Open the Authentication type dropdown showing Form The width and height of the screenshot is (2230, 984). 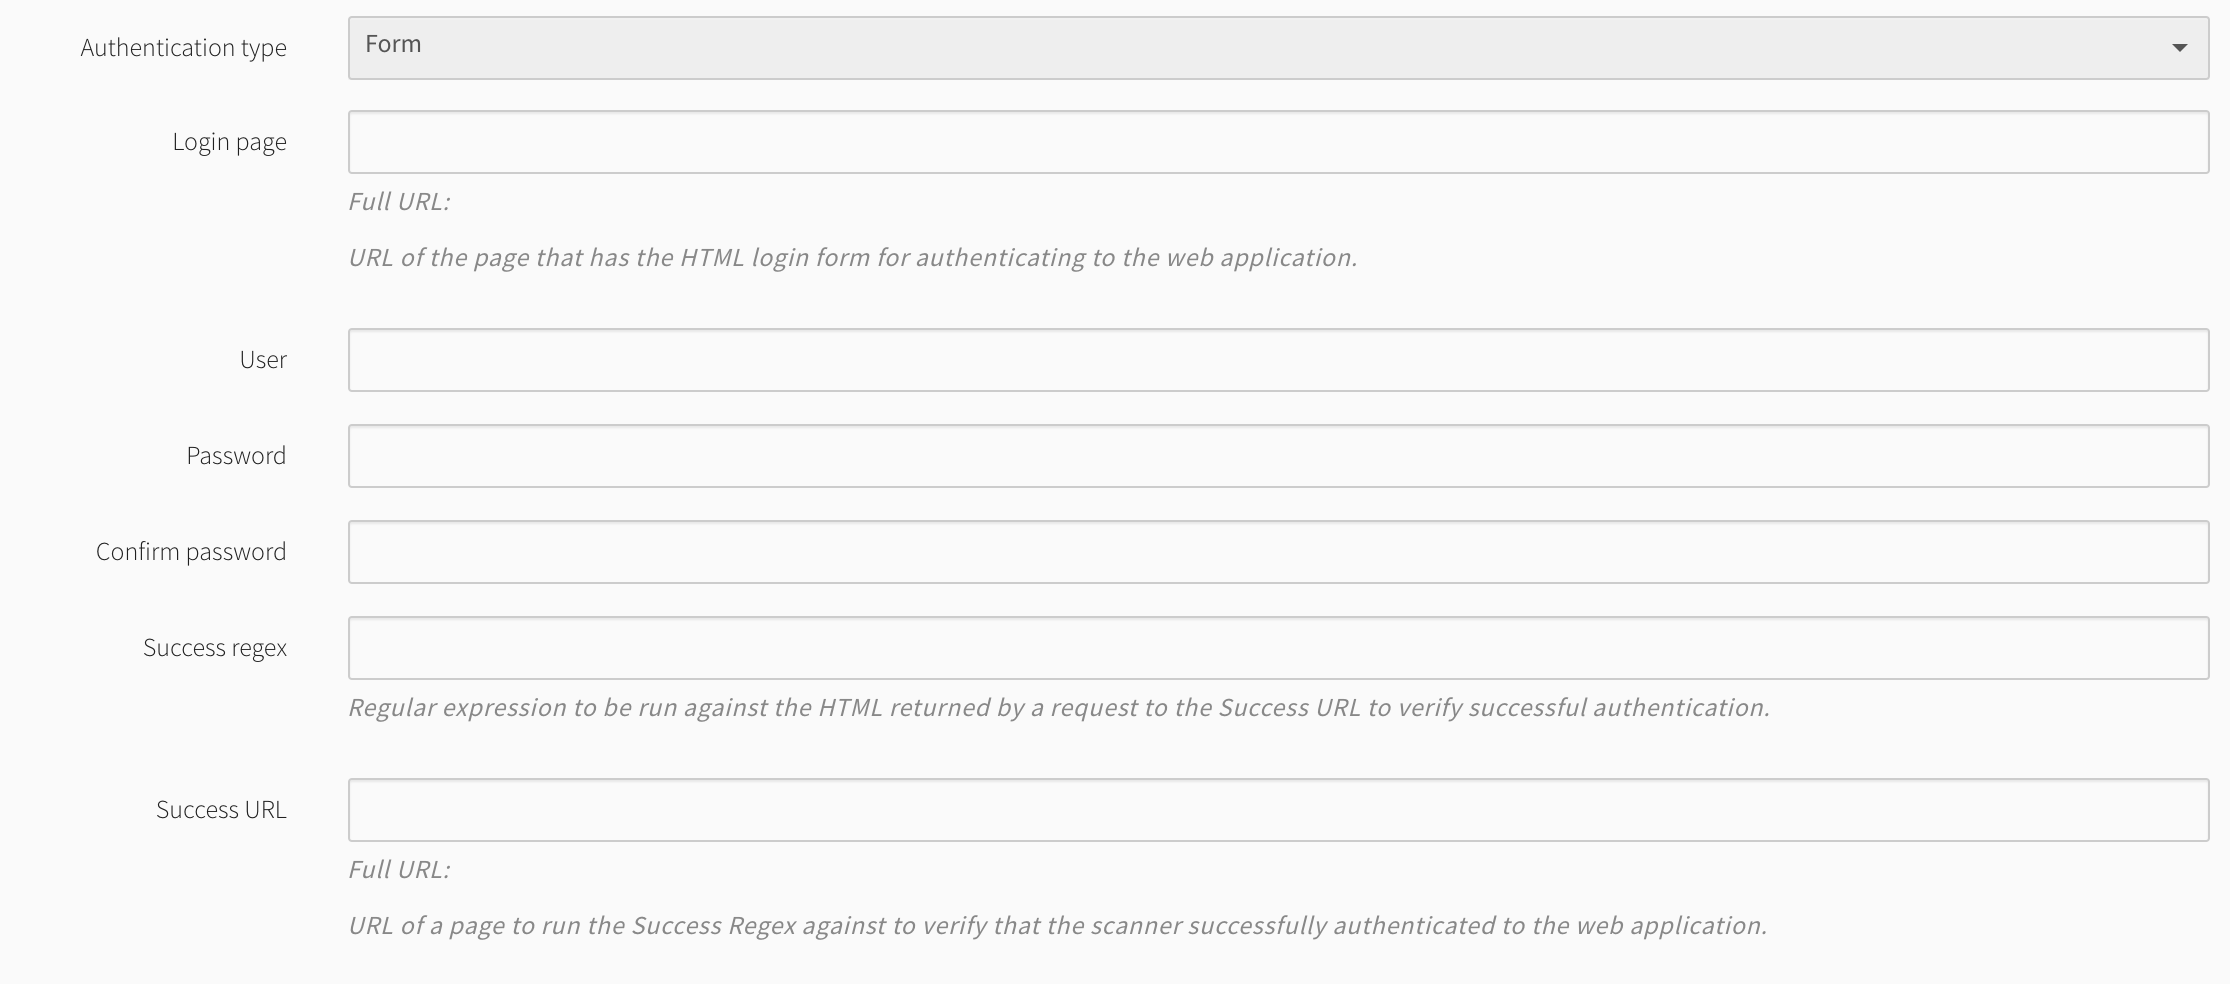[x=1278, y=48]
